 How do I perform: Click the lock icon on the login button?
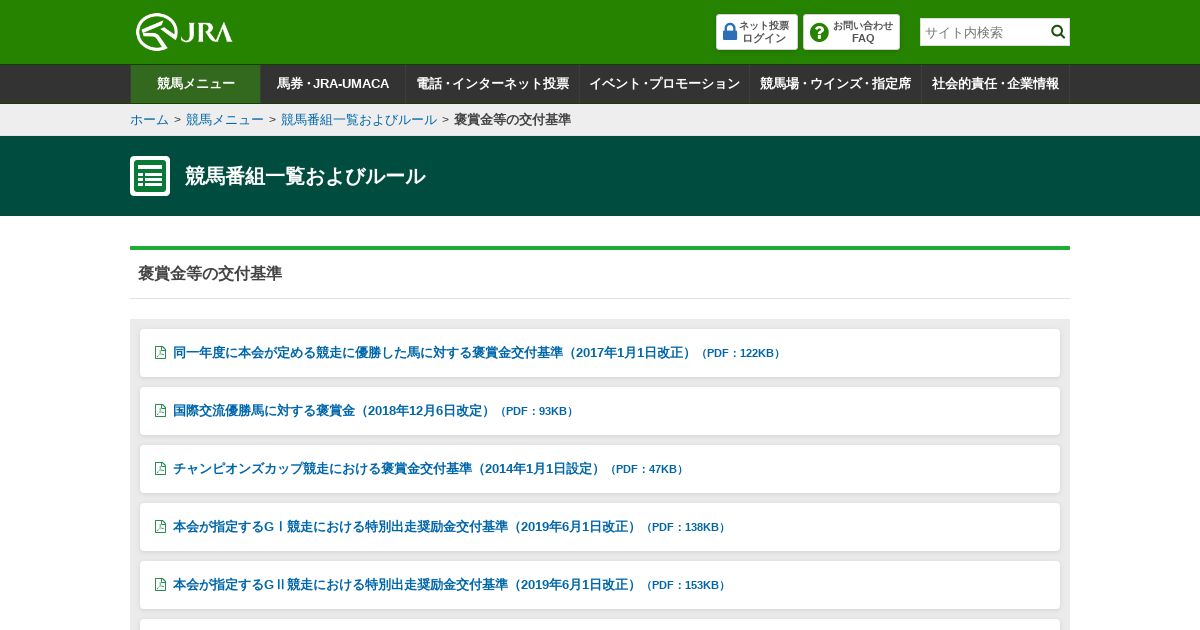click(730, 32)
